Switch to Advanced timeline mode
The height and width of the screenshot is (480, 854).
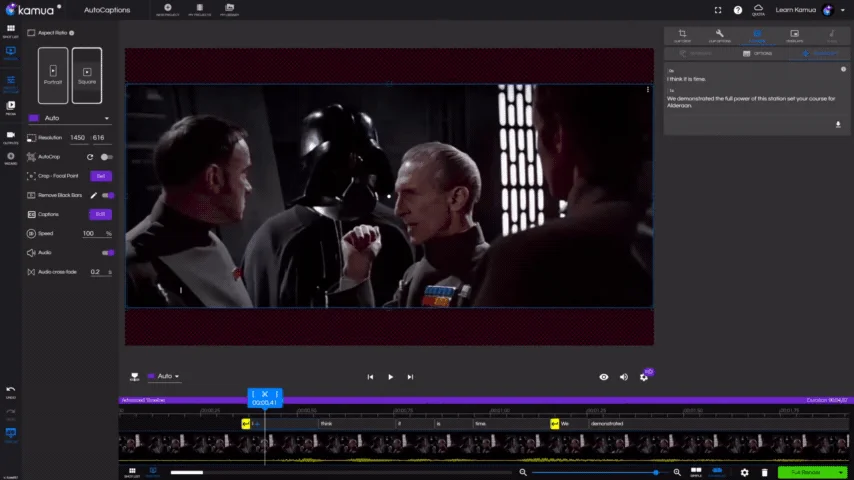(717, 472)
